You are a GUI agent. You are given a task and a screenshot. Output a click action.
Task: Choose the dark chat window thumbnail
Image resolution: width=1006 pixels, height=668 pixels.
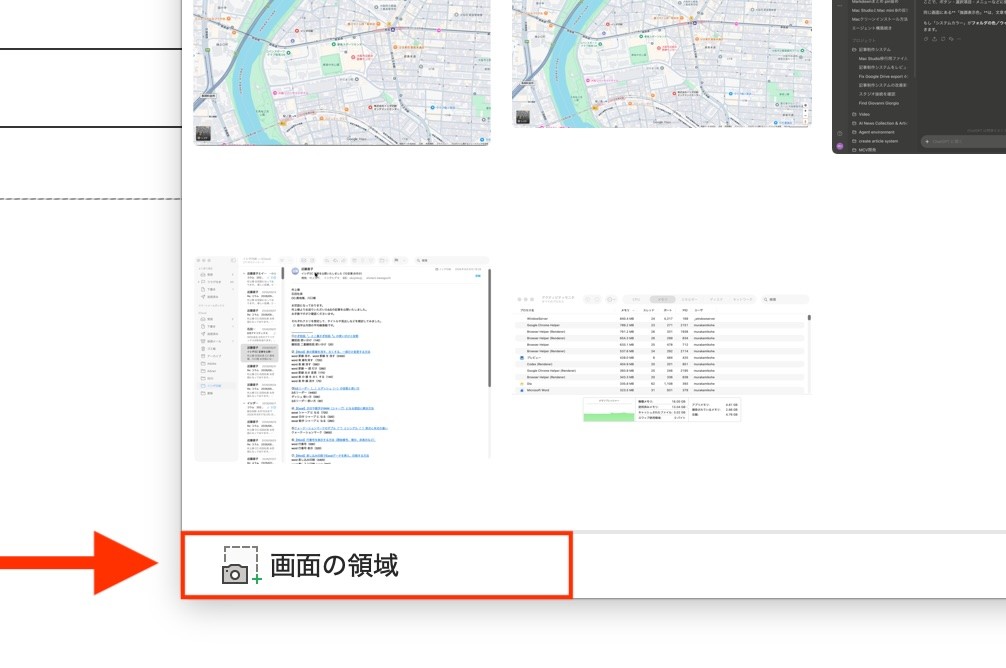(x=919, y=76)
